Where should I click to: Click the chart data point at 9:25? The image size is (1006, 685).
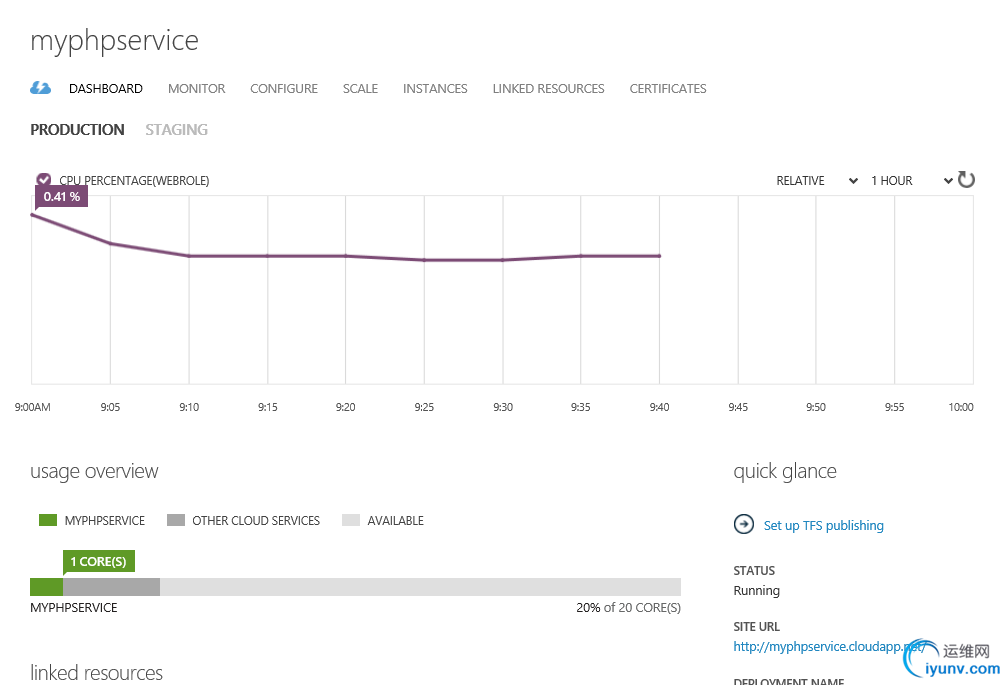click(x=424, y=260)
